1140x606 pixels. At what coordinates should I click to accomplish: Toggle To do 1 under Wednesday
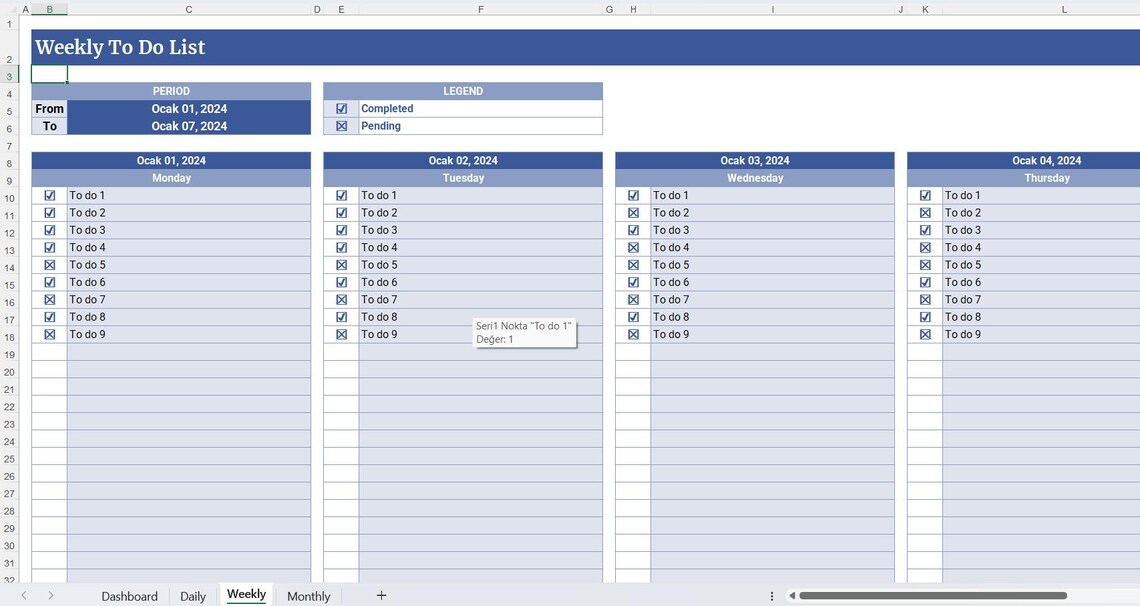[633, 195]
